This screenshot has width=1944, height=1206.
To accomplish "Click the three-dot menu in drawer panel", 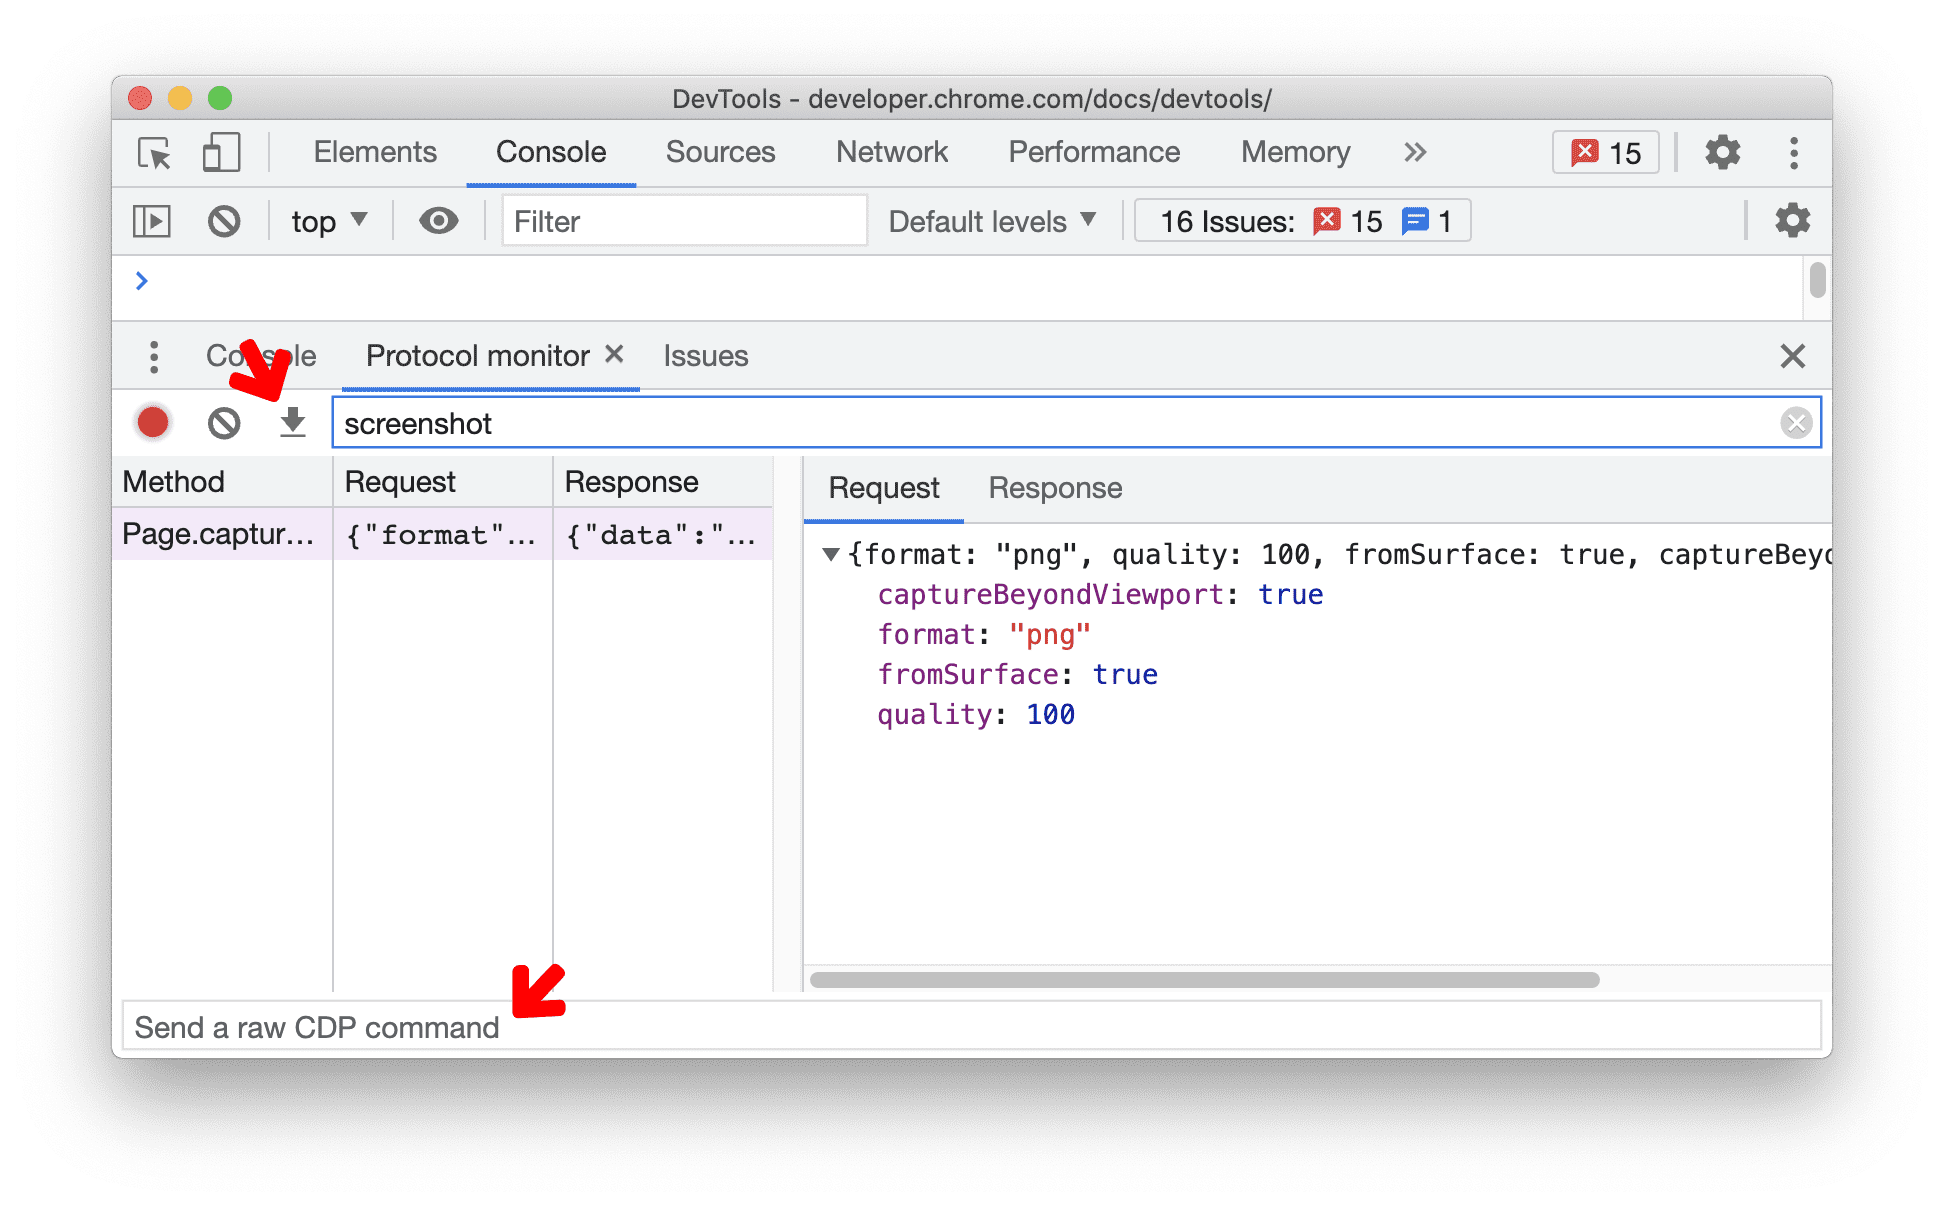I will 154,356.
